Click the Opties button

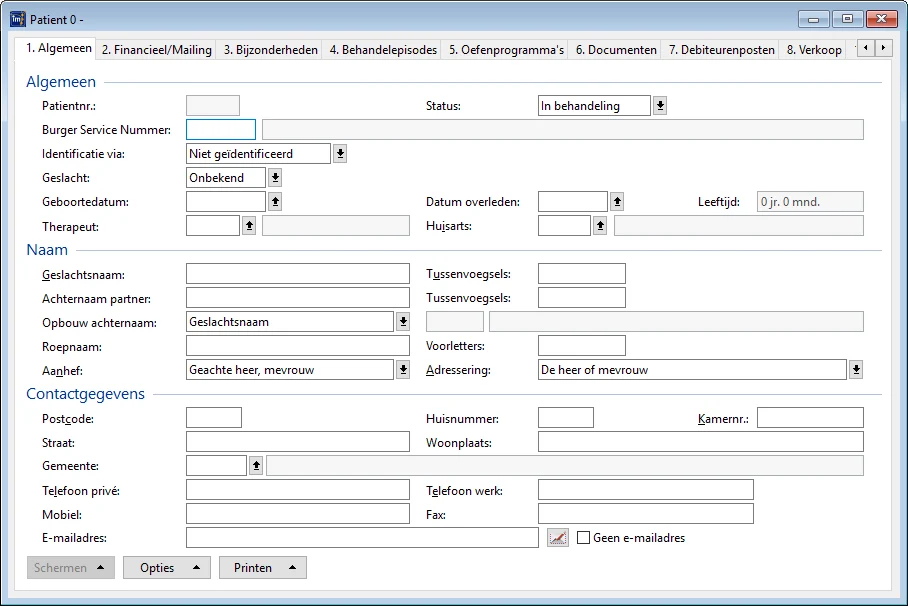point(167,568)
